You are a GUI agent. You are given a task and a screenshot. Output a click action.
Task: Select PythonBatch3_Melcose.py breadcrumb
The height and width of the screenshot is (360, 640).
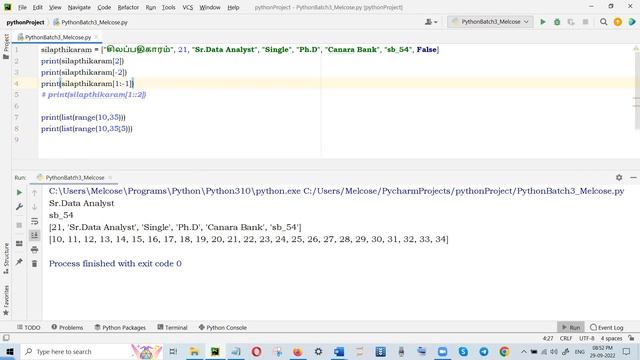[x=91, y=22]
